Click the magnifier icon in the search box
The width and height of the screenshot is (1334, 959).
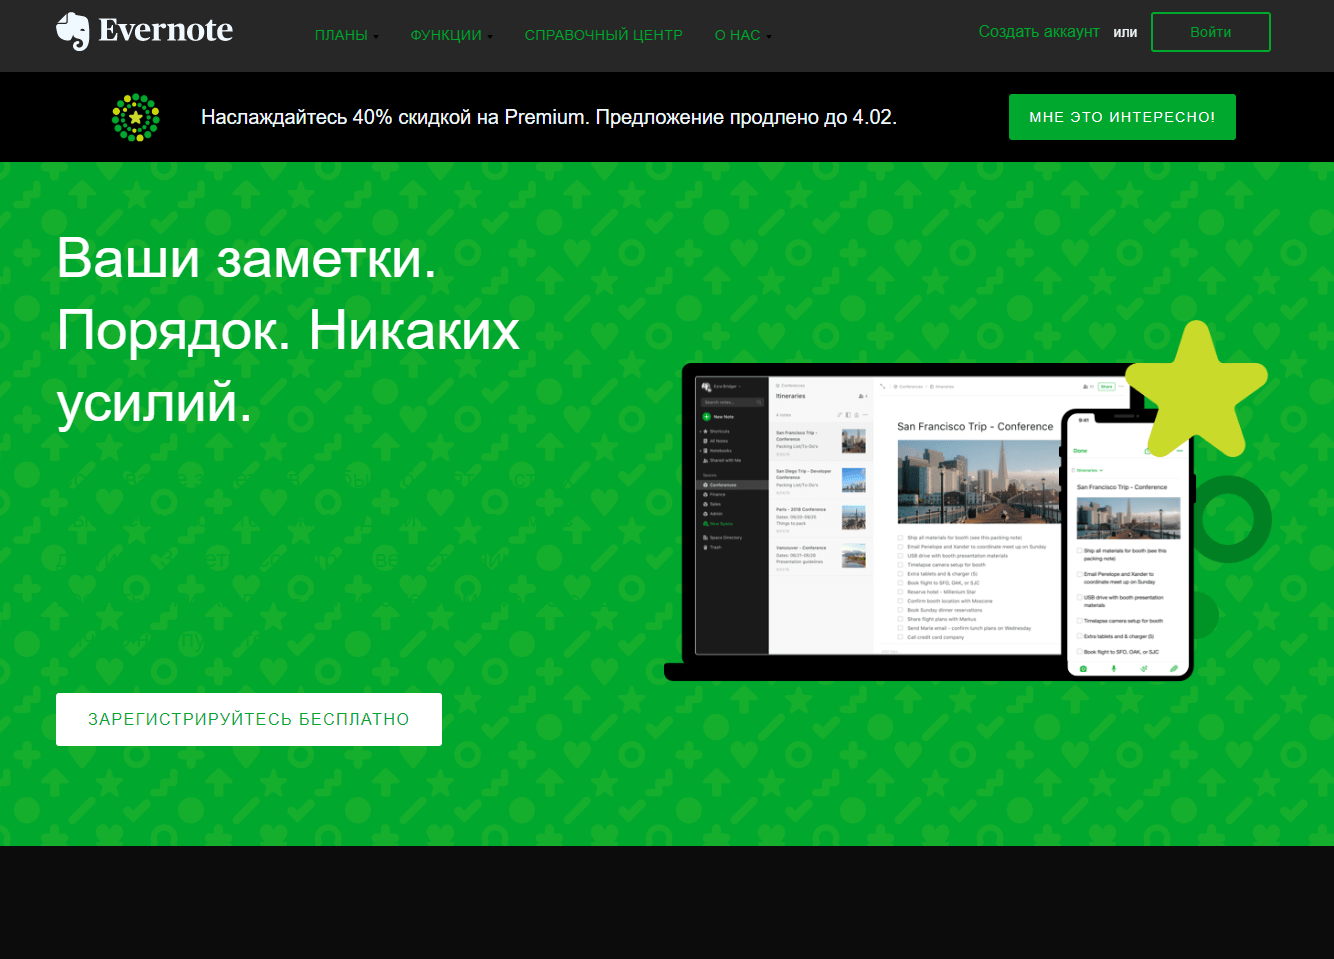click(759, 402)
